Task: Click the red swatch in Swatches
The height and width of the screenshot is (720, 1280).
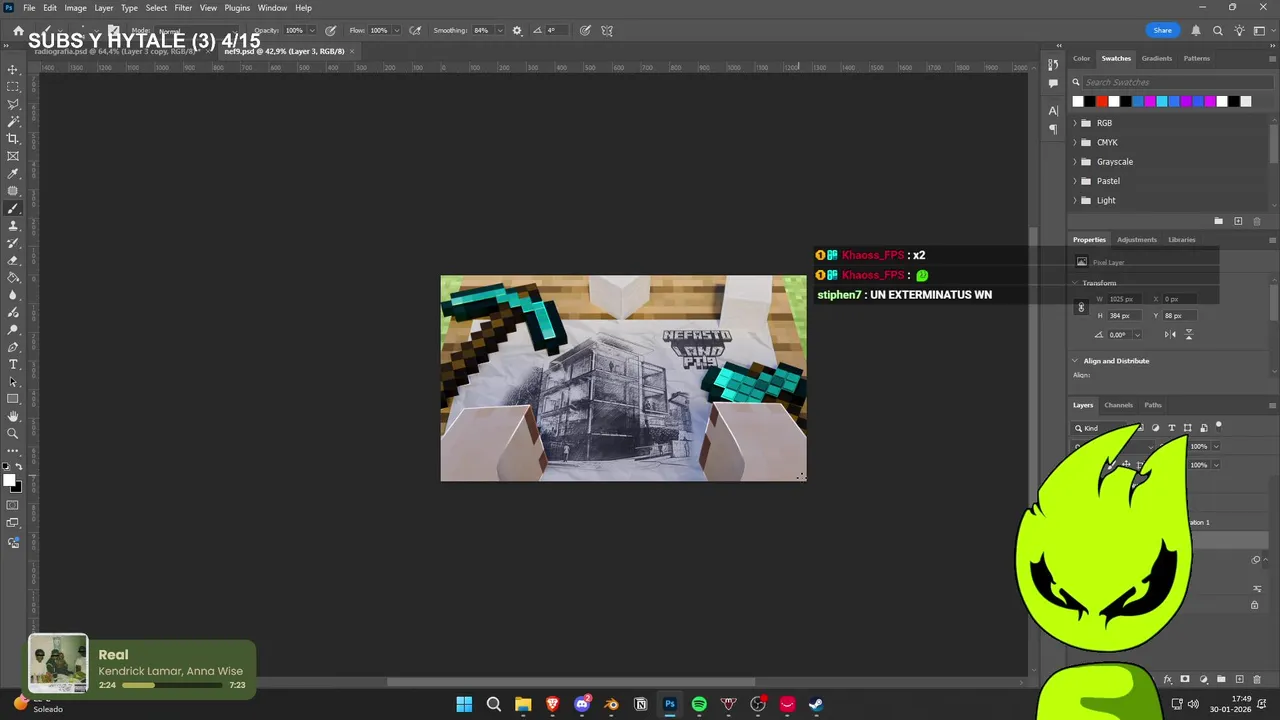Action: 1101,101
